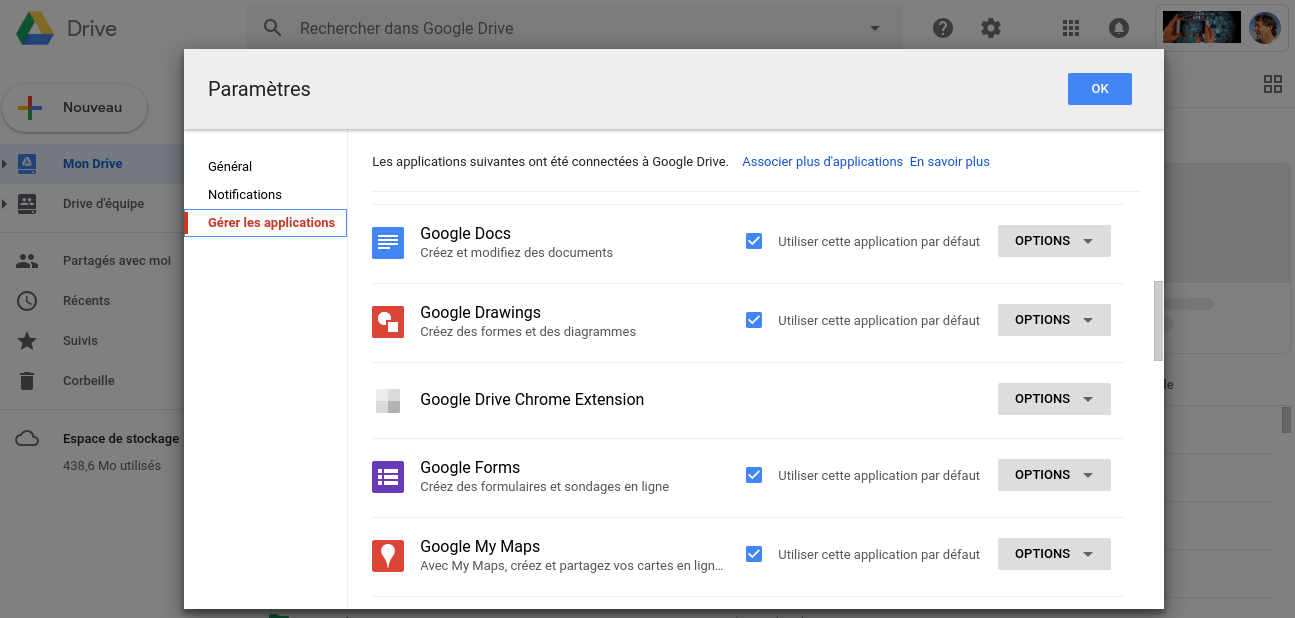Open the notifications bell
This screenshot has height=618, width=1295.
pos(1118,28)
